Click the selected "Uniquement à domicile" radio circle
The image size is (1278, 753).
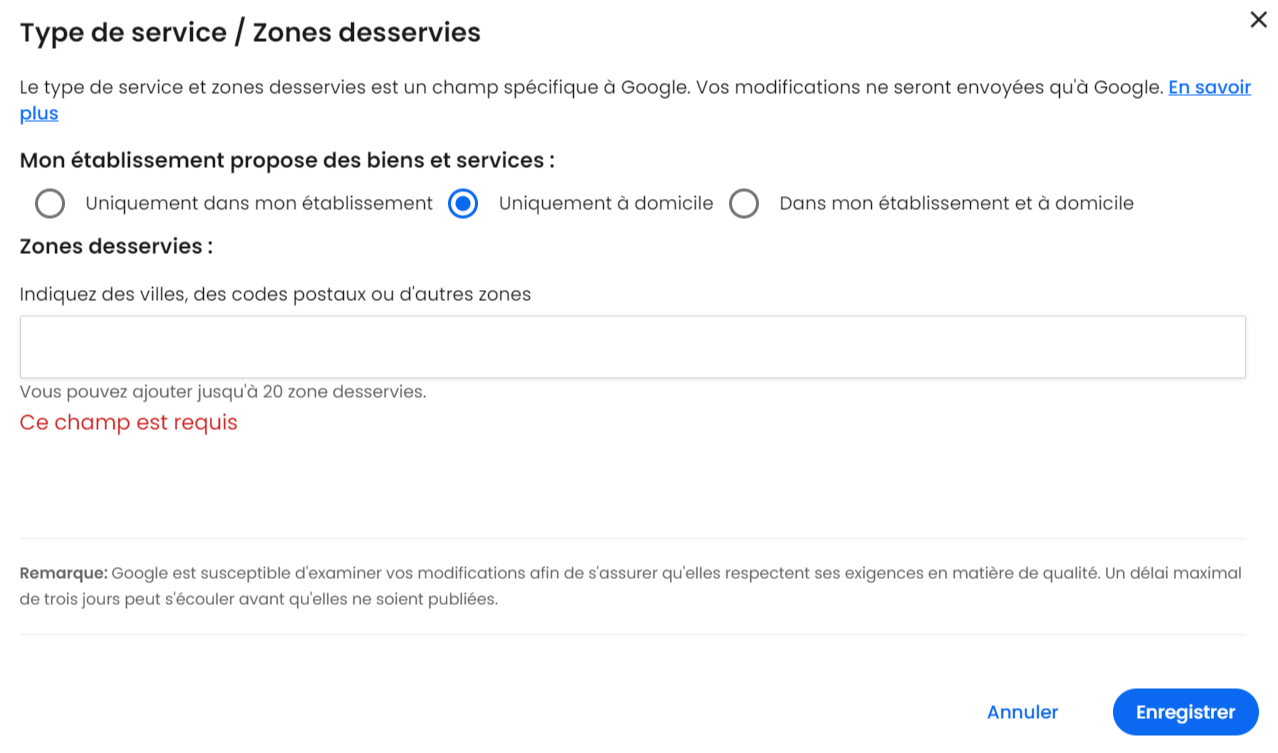click(463, 204)
